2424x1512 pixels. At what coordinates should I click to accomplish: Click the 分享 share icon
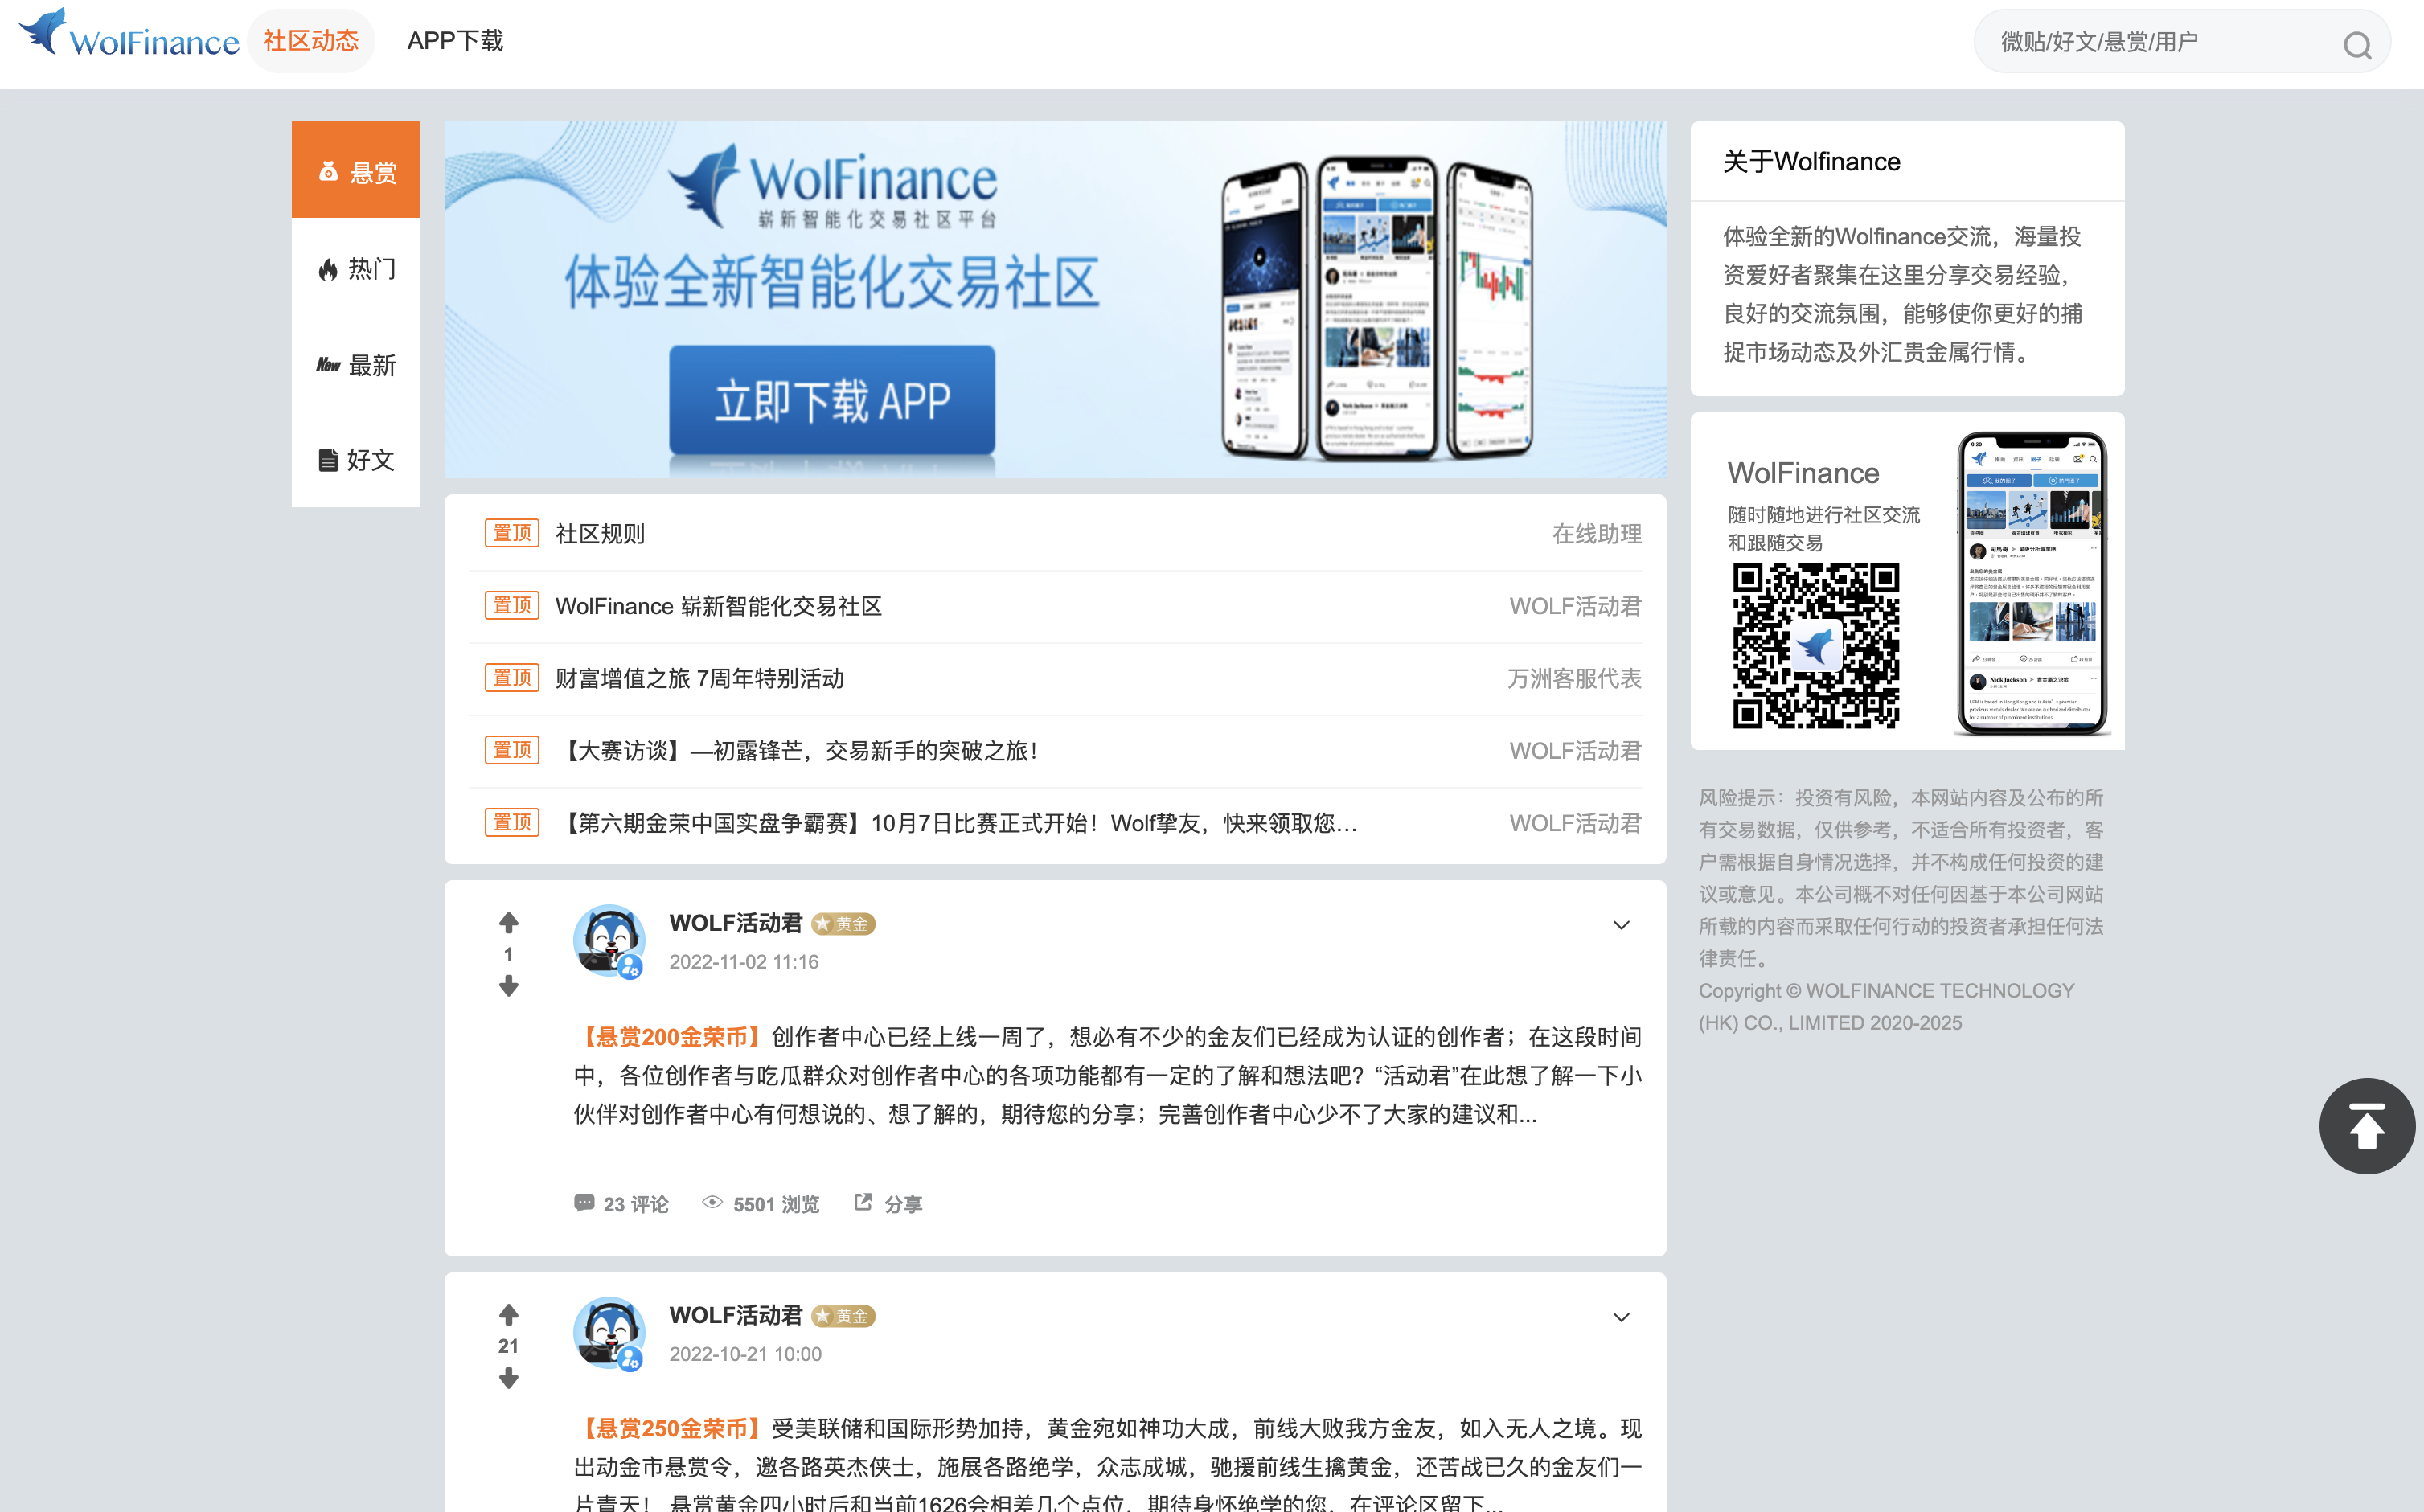pos(863,1202)
